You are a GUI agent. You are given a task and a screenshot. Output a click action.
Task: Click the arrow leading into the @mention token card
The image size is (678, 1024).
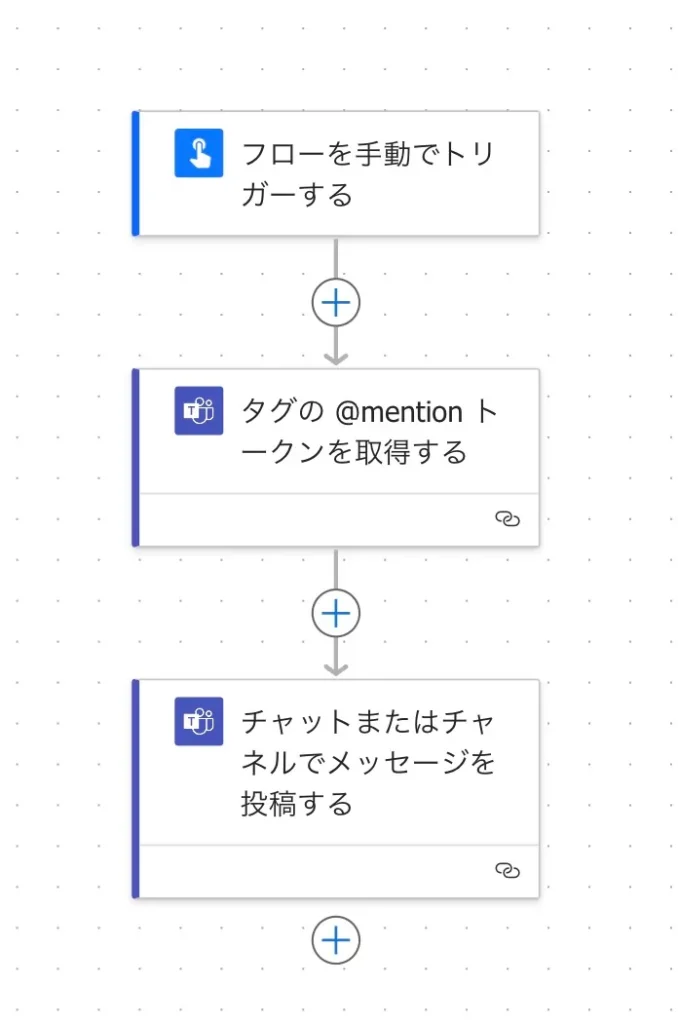click(x=336, y=350)
